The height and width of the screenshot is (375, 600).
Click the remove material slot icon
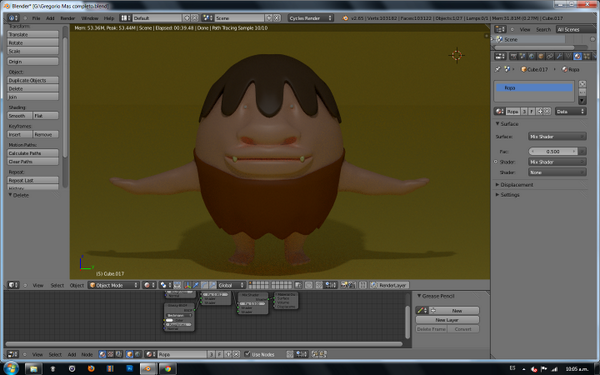click(x=582, y=92)
